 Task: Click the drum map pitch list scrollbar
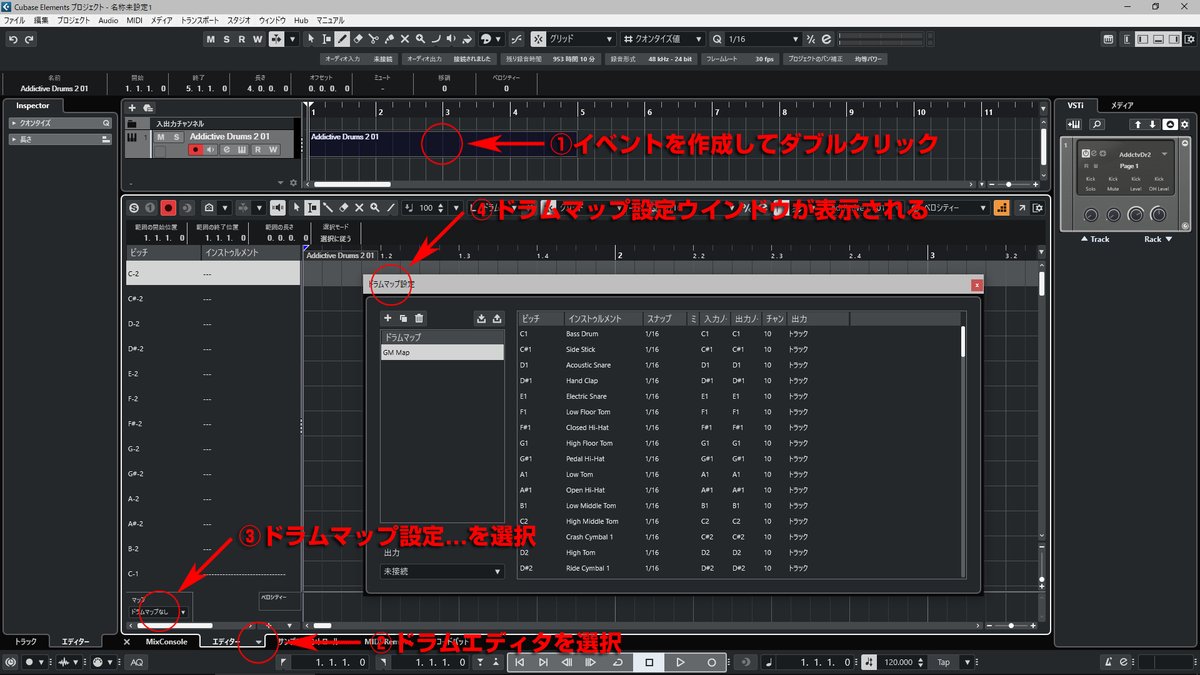click(x=964, y=340)
